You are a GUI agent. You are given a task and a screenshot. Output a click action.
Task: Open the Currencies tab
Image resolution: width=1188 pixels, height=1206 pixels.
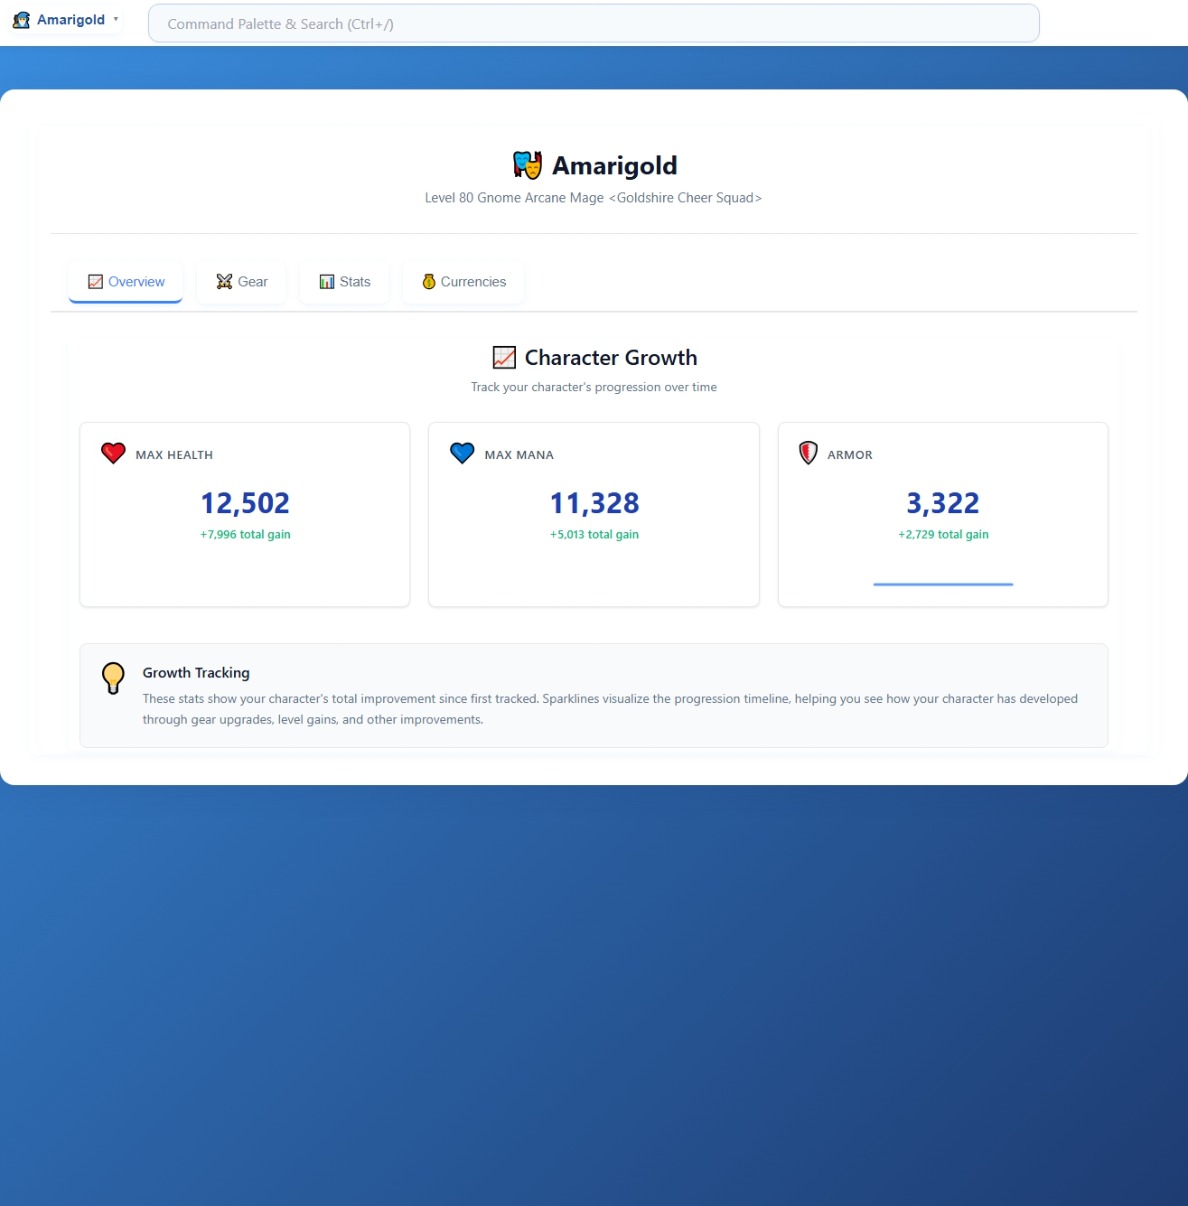464,282
